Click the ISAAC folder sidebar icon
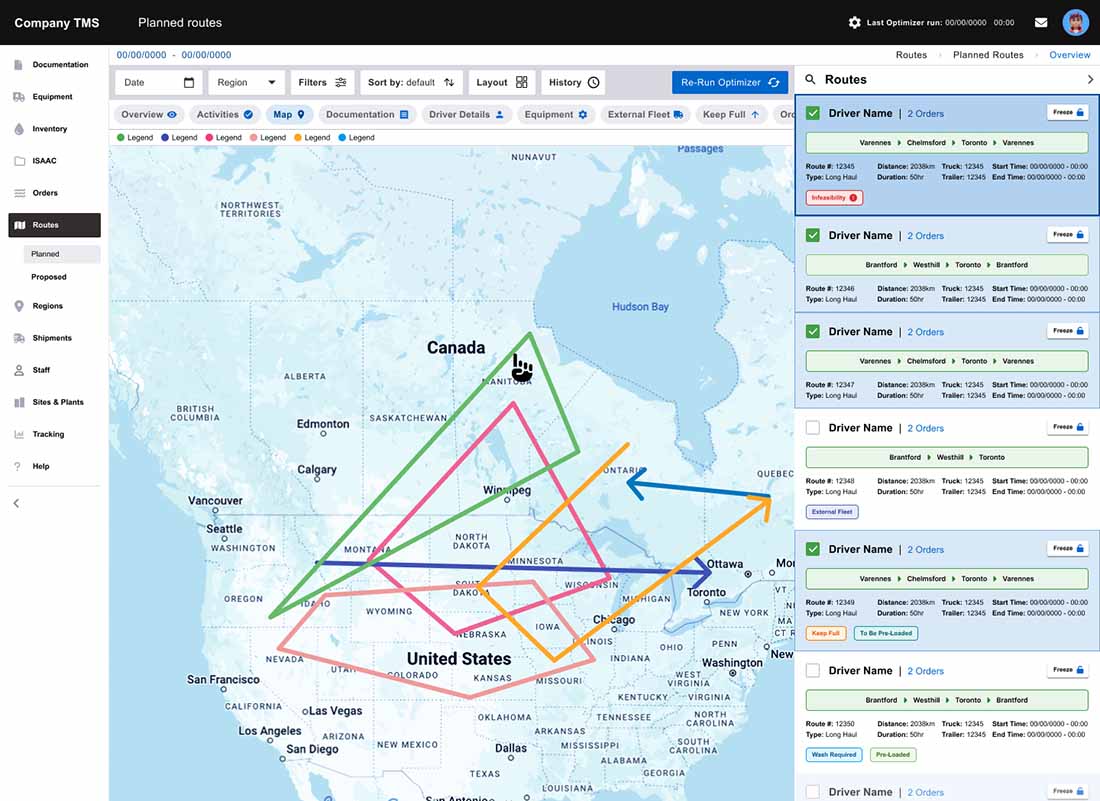Screen dimensions: 1100x801 point(19,161)
